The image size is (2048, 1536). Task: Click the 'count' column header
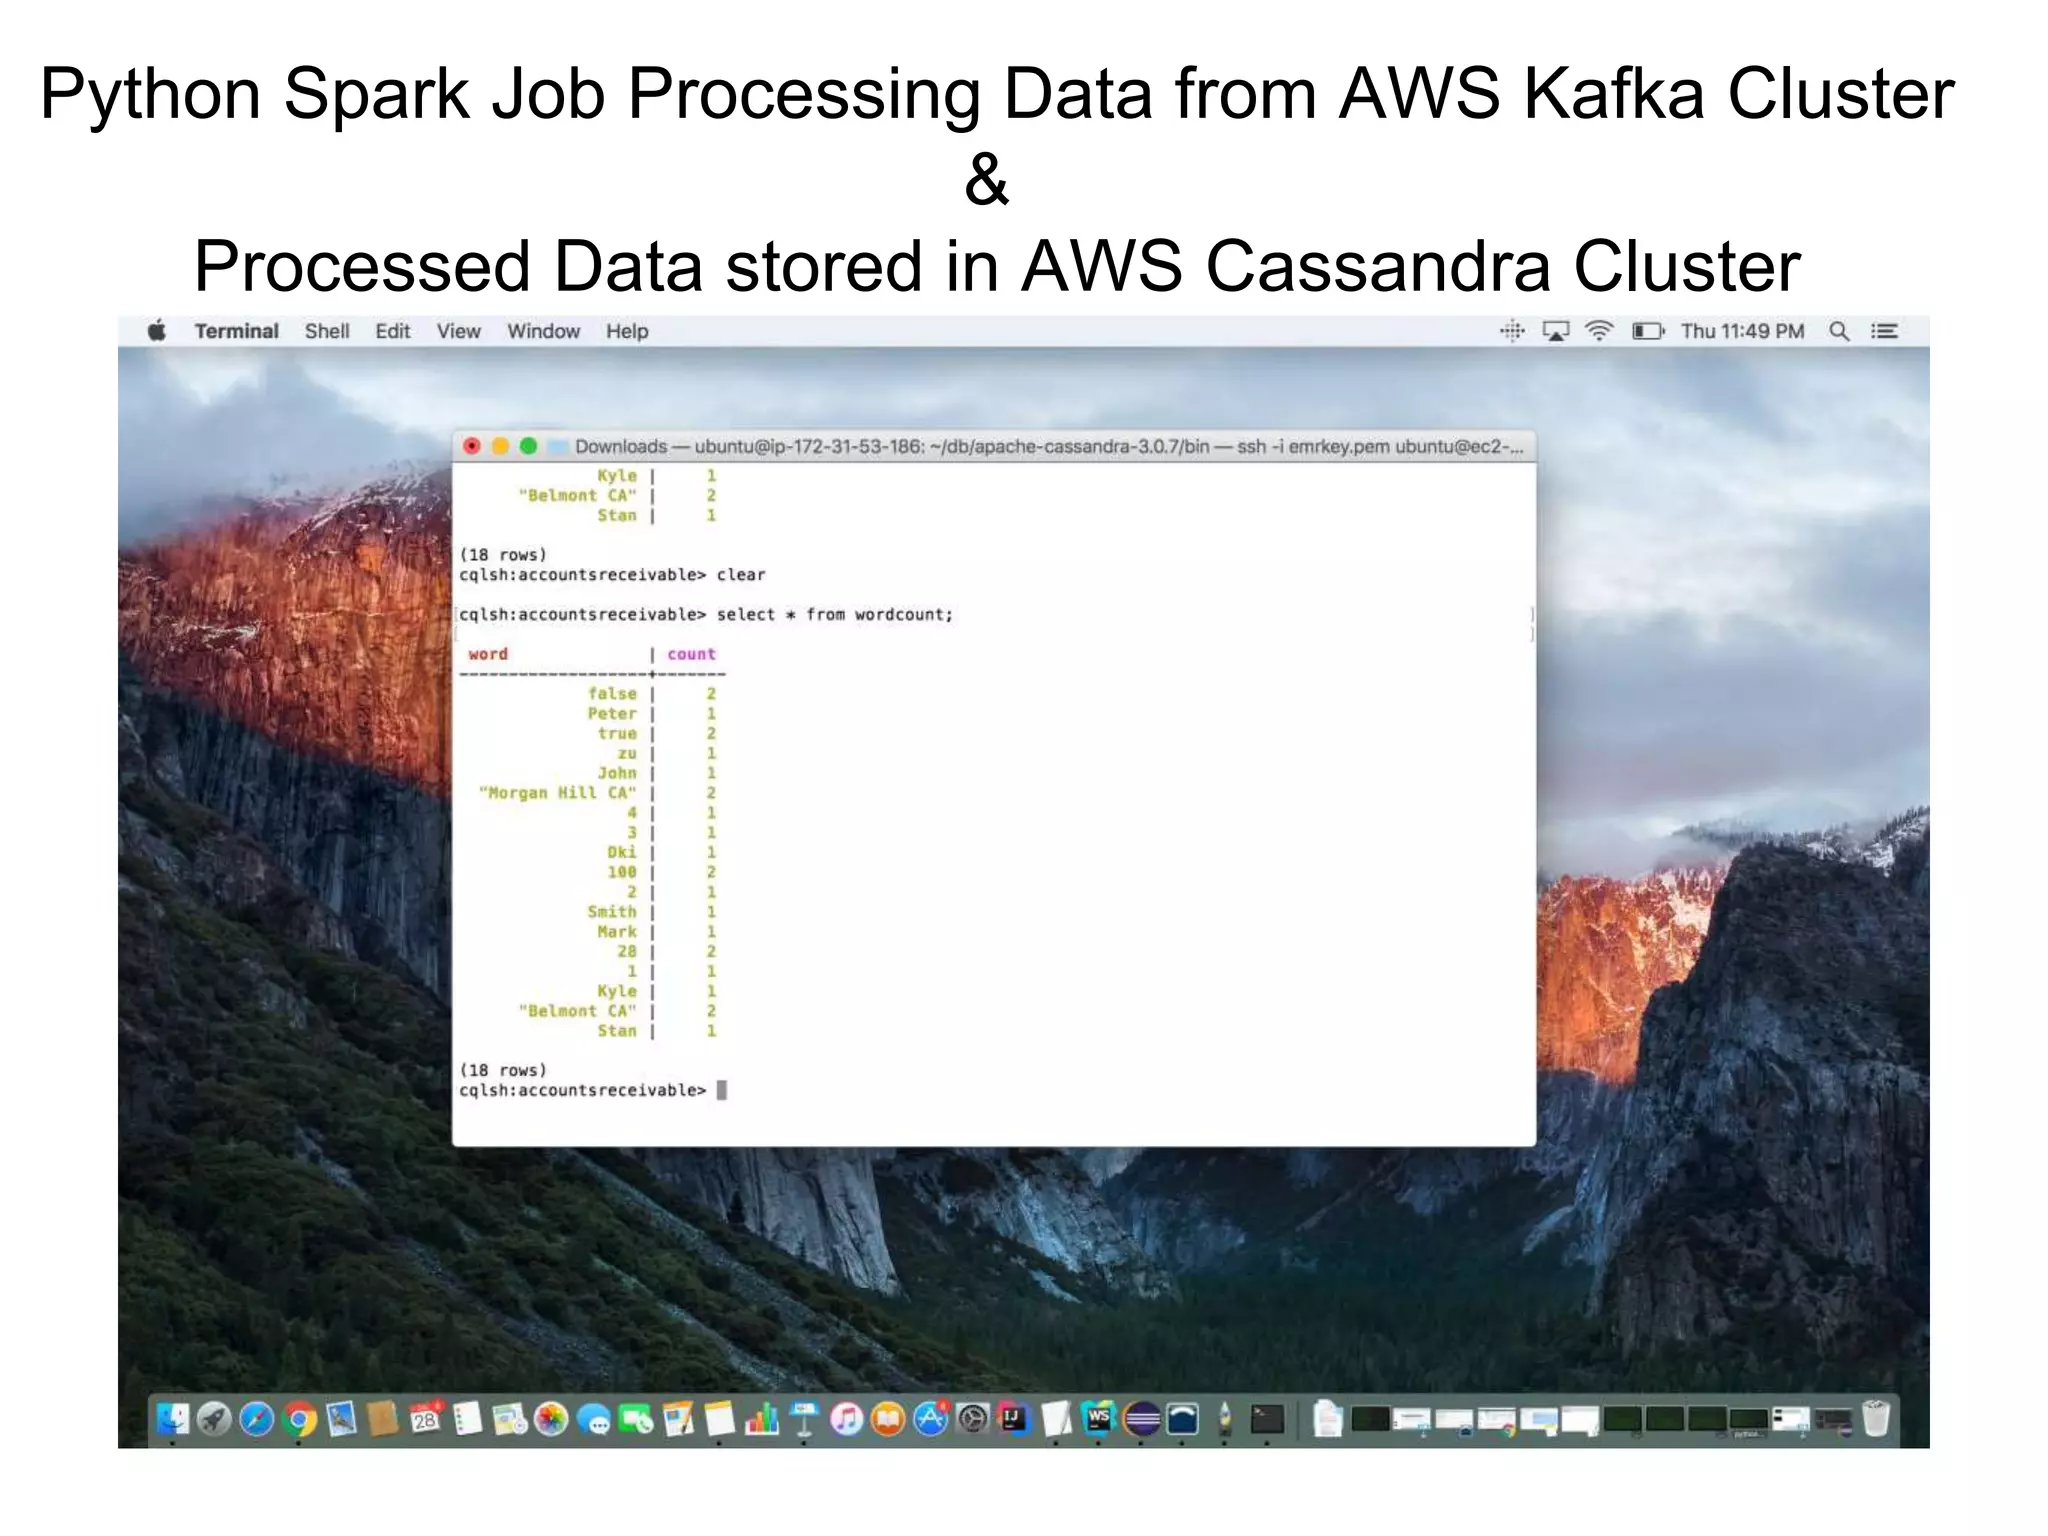(691, 654)
